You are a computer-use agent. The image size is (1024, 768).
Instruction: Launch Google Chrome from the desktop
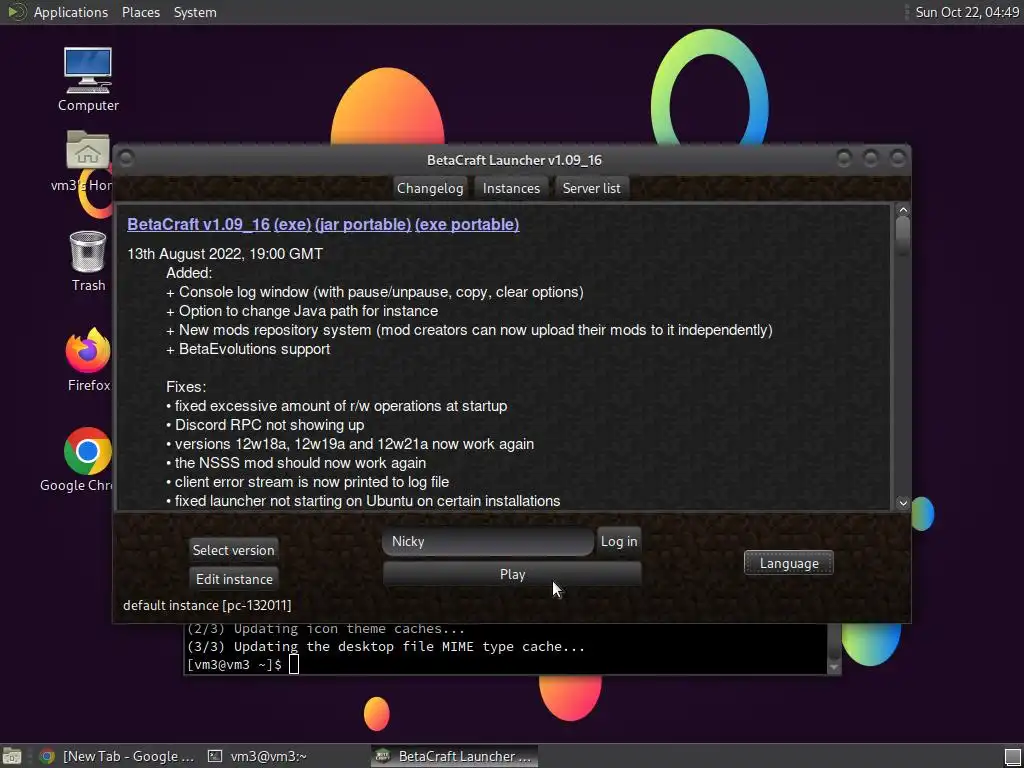(88, 451)
